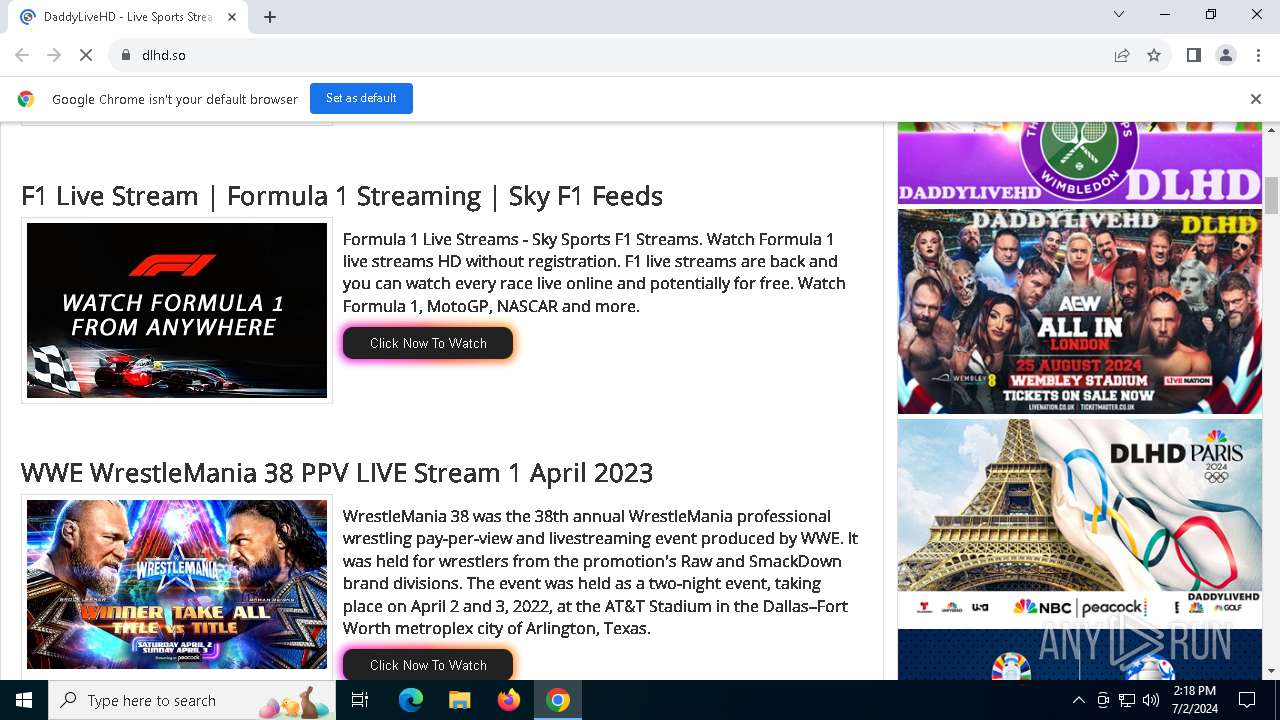Click Now To Watch Formula 1
1280x720 pixels.
[428, 343]
